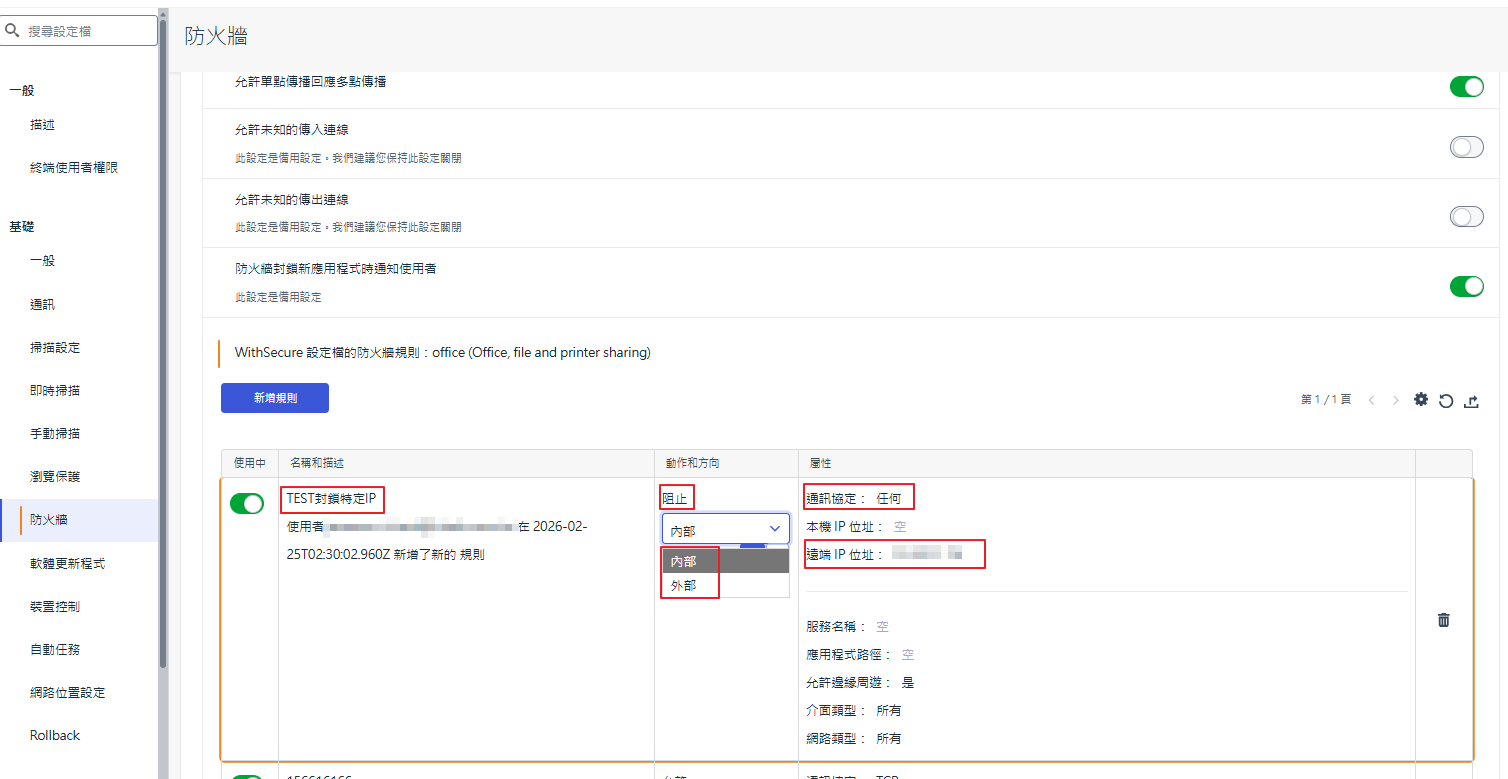Open 手動掃描 page
This screenshot has width=1508, height=779.
pos(55,434)
